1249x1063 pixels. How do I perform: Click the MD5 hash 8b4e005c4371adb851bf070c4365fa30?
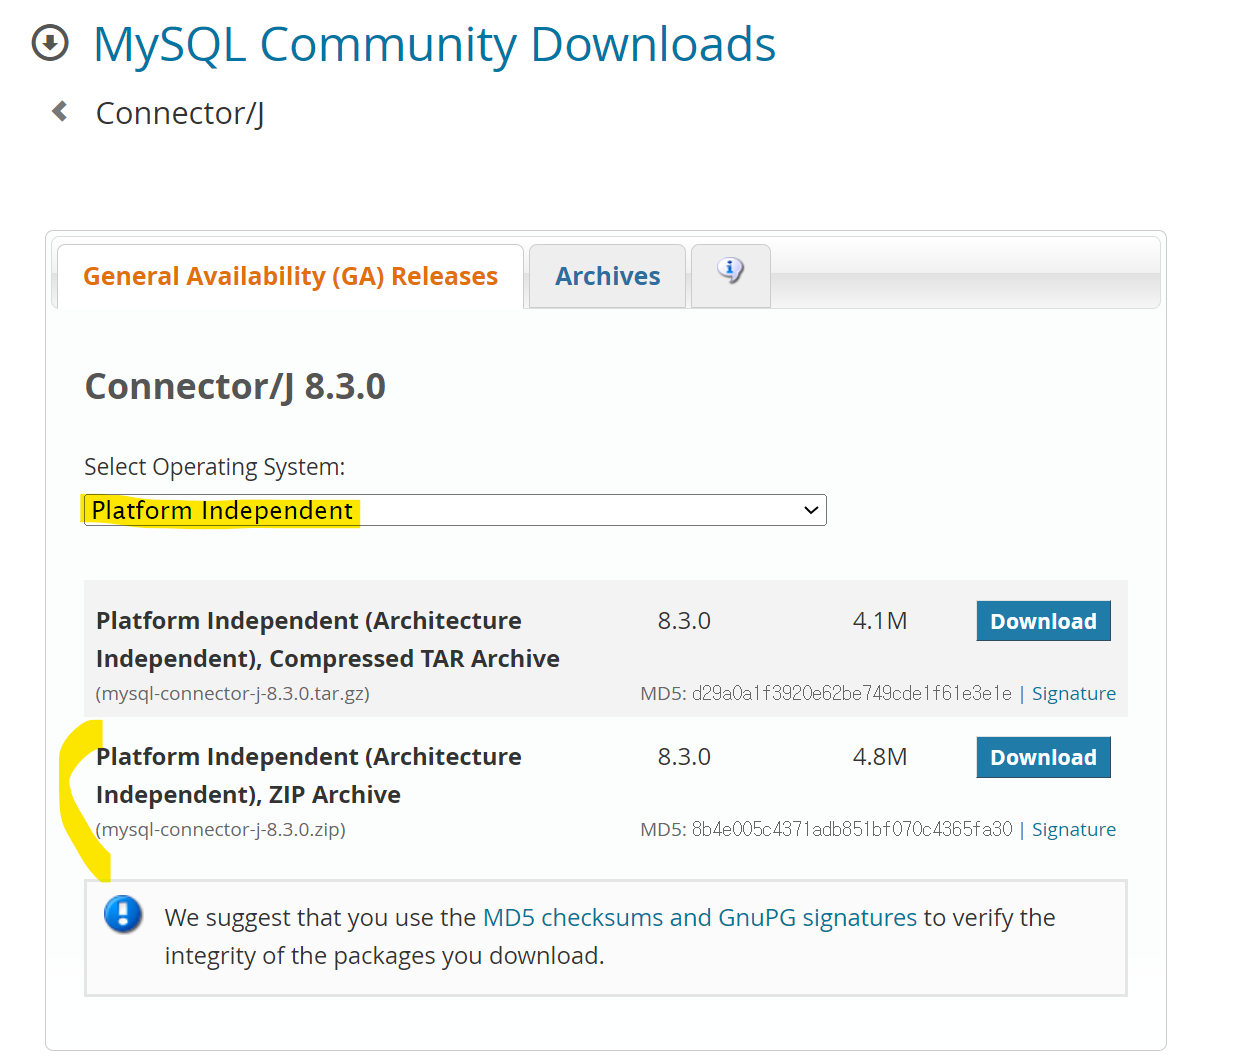click(x=851, y=829)
